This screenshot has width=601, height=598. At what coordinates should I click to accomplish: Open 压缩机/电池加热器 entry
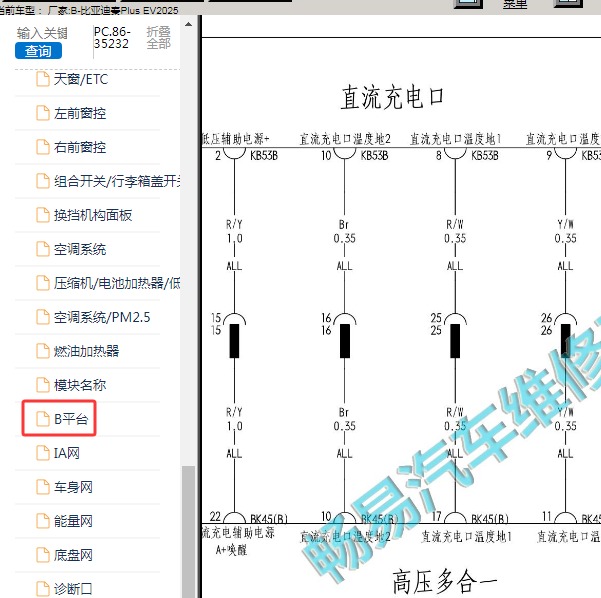tap(117, 283)
